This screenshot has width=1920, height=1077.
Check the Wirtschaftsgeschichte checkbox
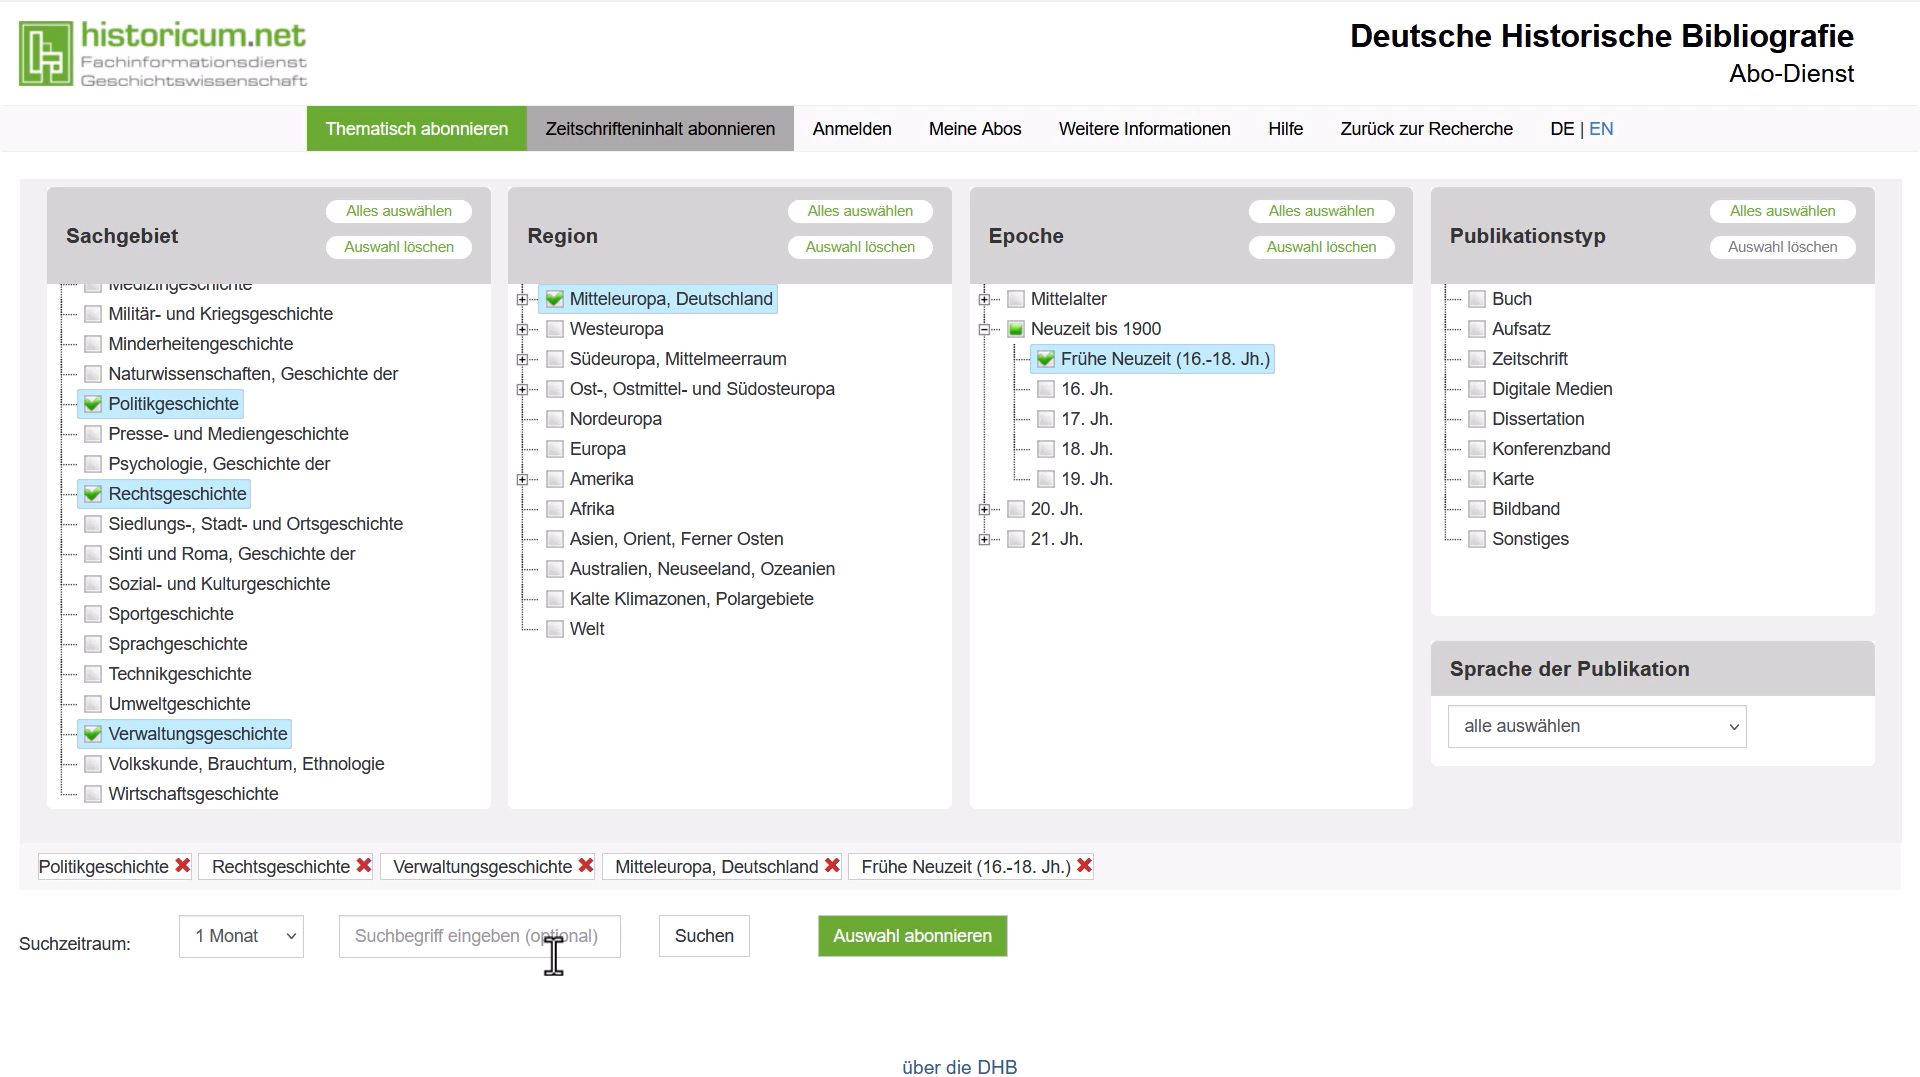[93, 794]
